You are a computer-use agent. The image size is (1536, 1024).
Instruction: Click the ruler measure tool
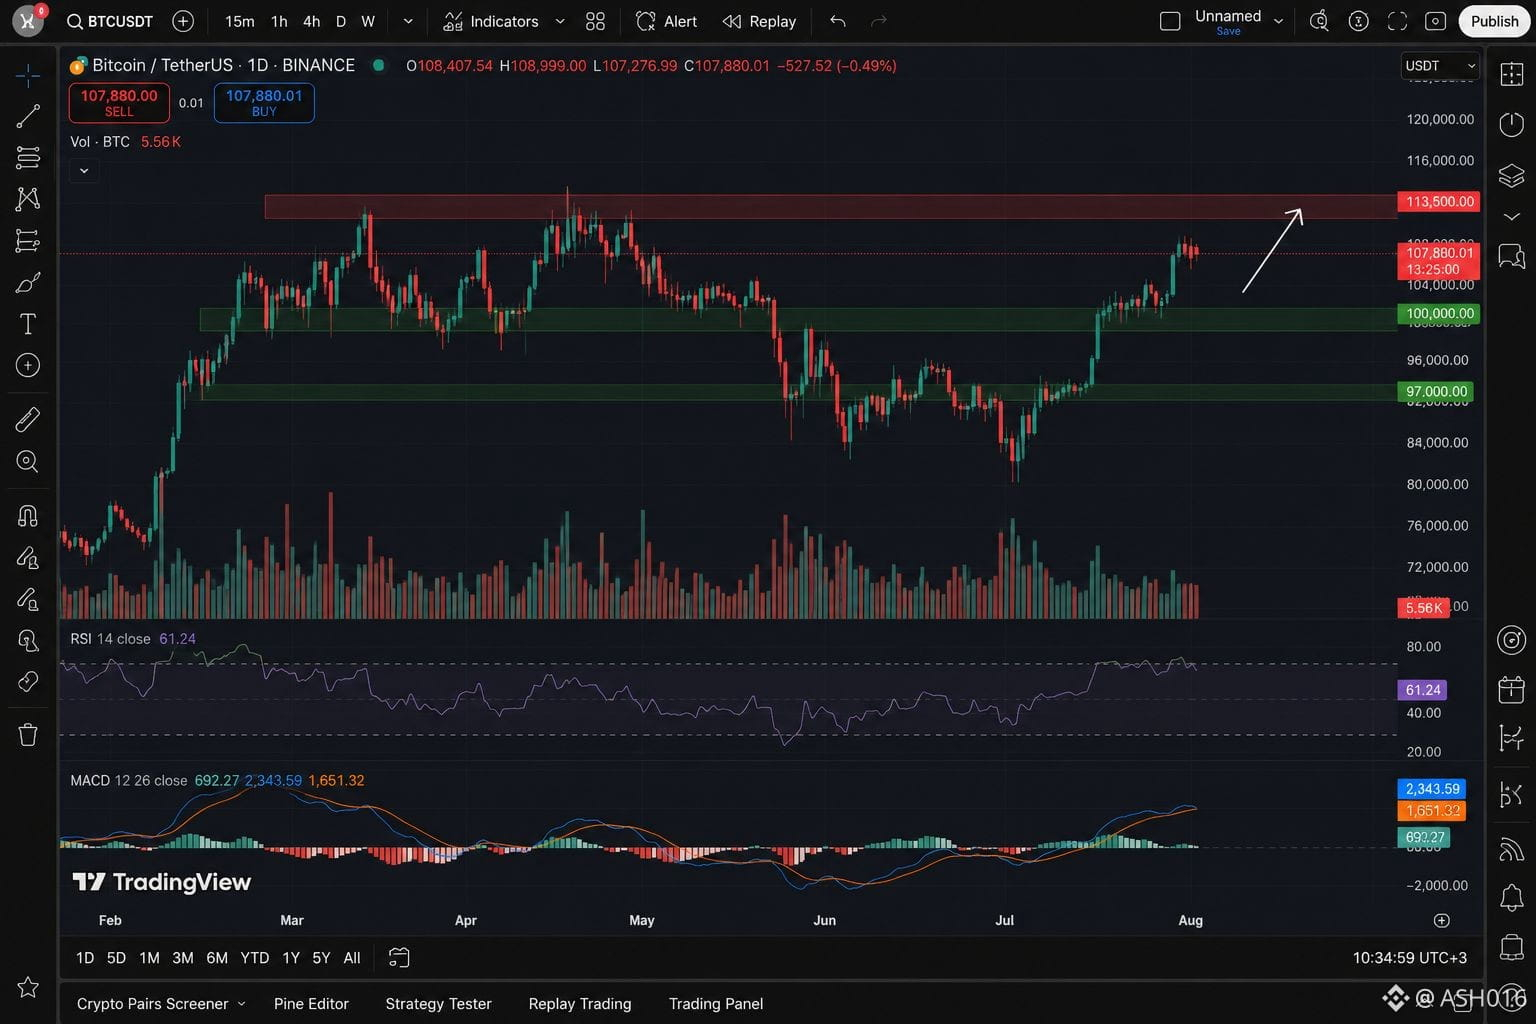28,419
